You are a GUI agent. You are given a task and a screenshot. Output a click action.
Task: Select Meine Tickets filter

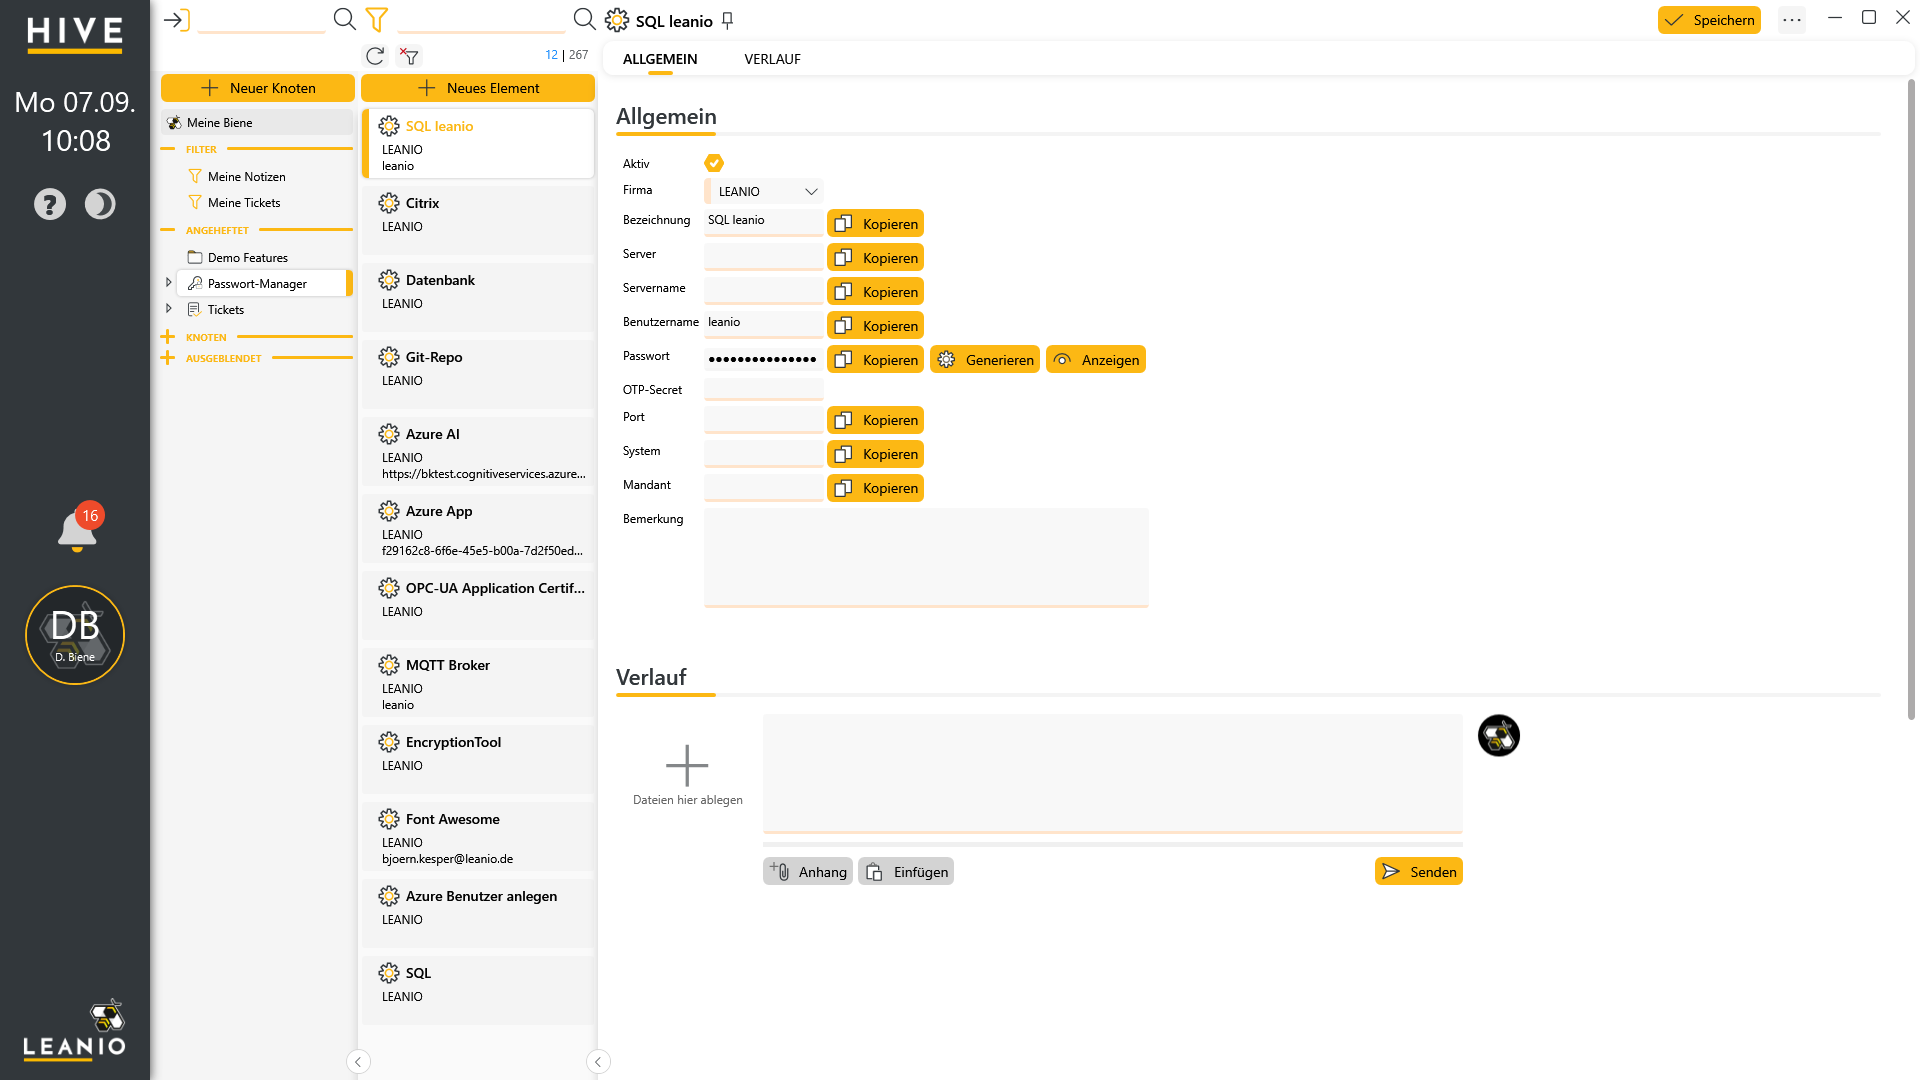click(244, 202)
